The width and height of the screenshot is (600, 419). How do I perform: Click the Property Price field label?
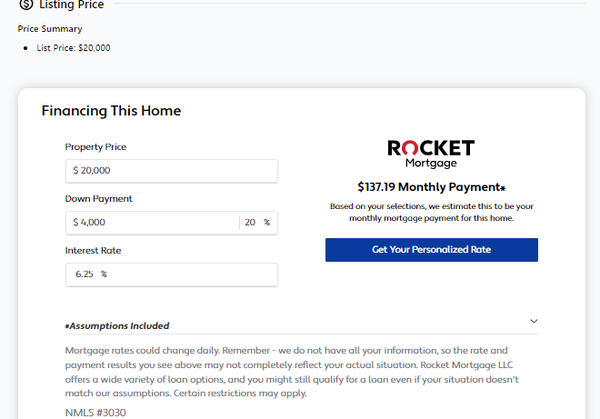click(x=96, y=147)
